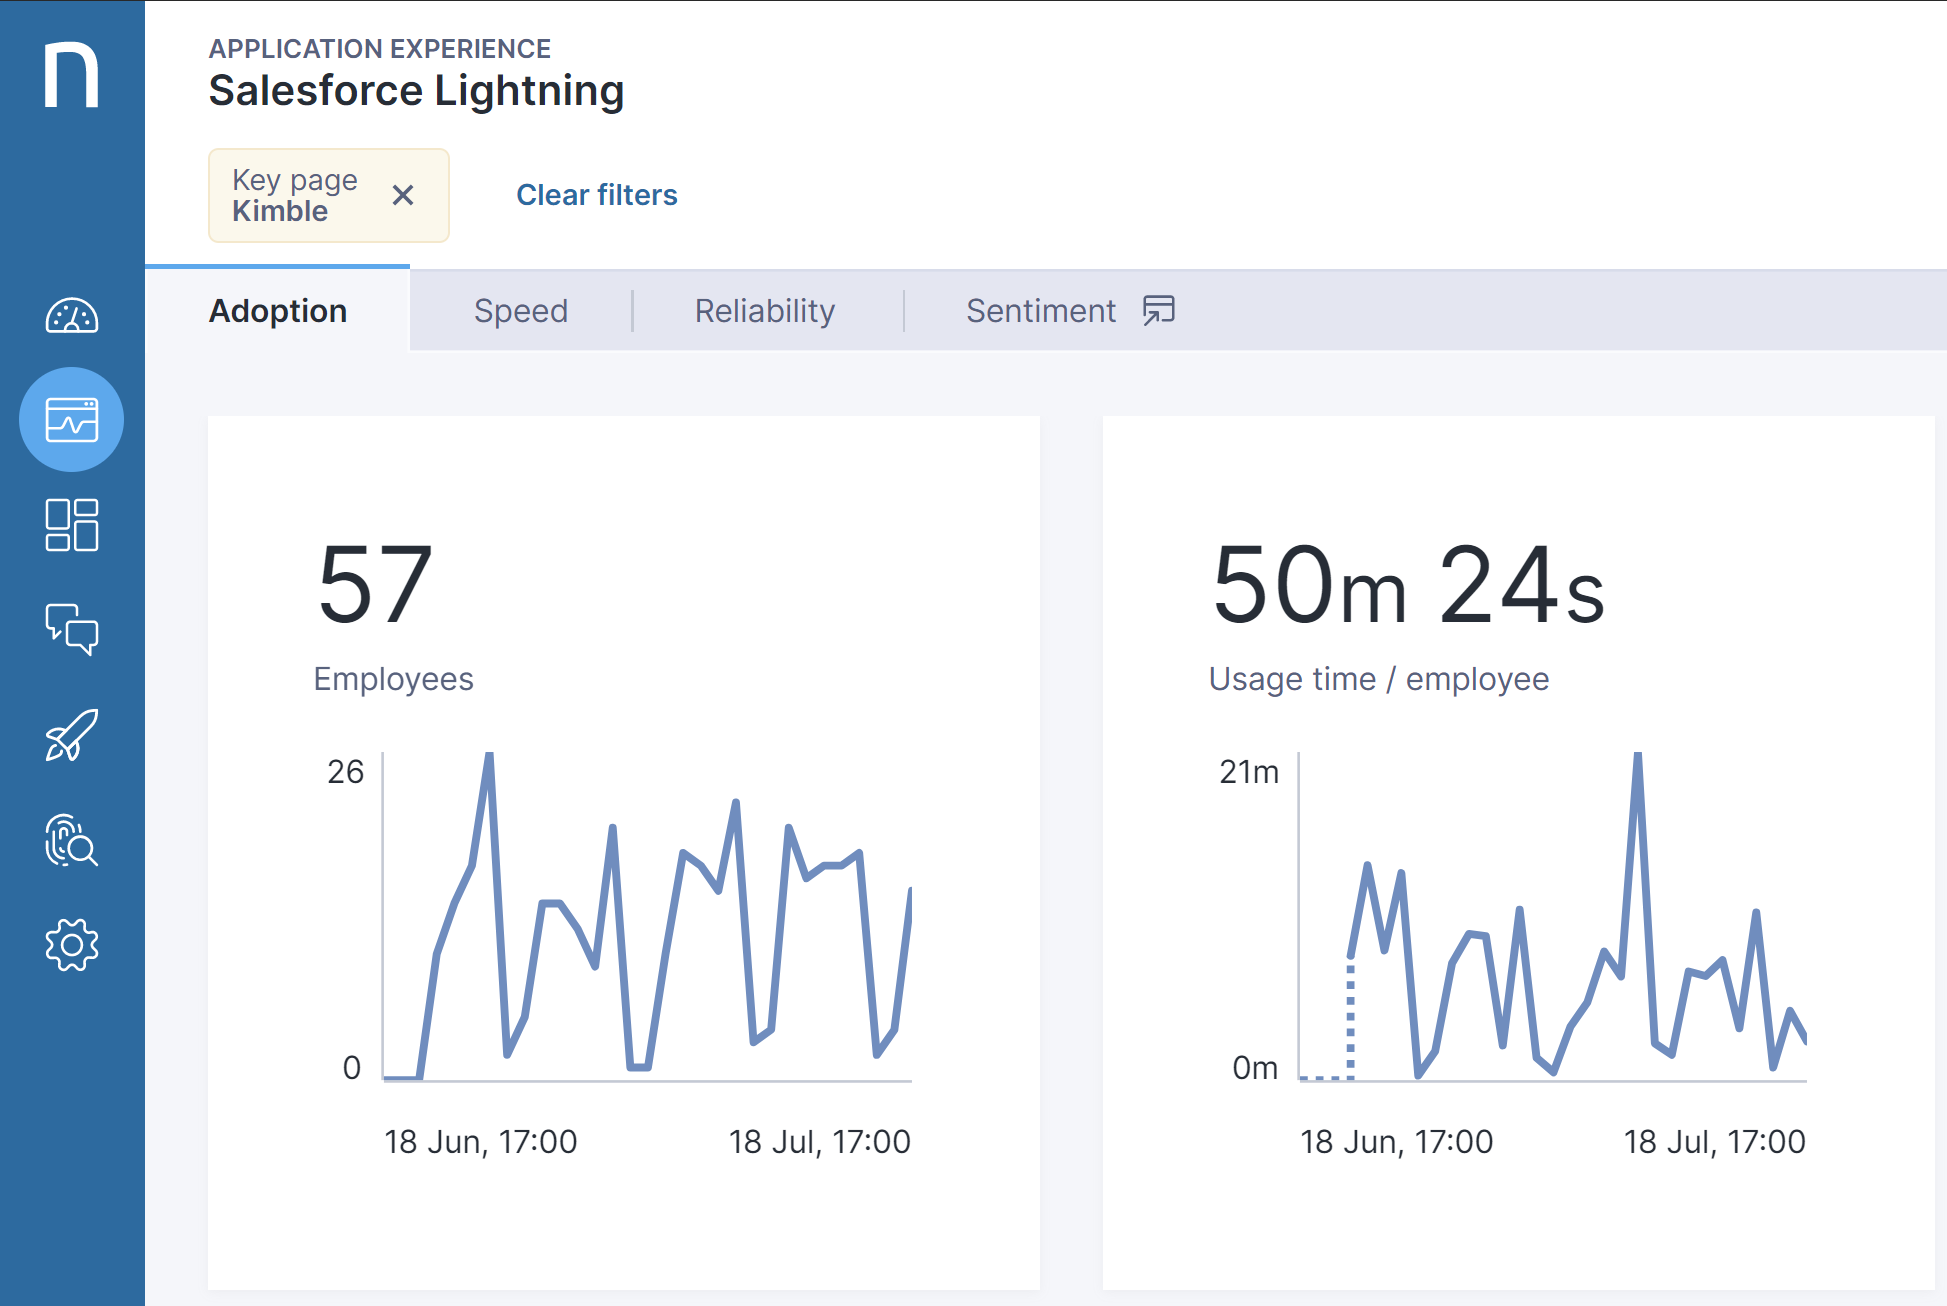Remove the Kimble key page filter
Screen dimensions: 1947x1306
403,195
